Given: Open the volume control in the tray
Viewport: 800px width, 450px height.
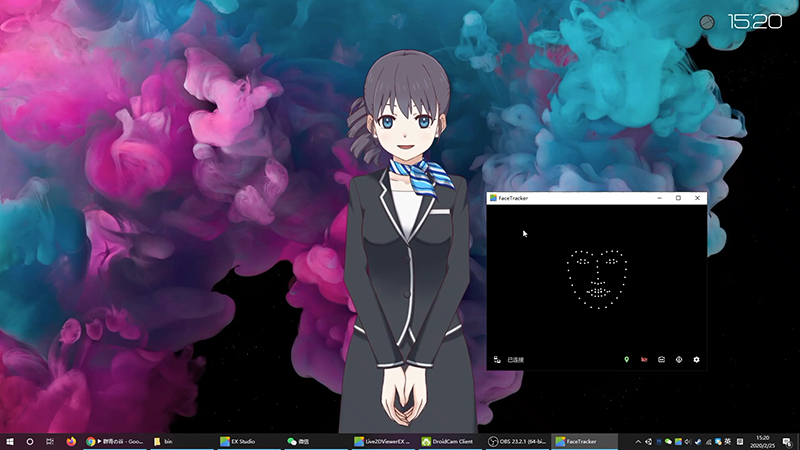Looking at the screenshot, I should [688, 442].
